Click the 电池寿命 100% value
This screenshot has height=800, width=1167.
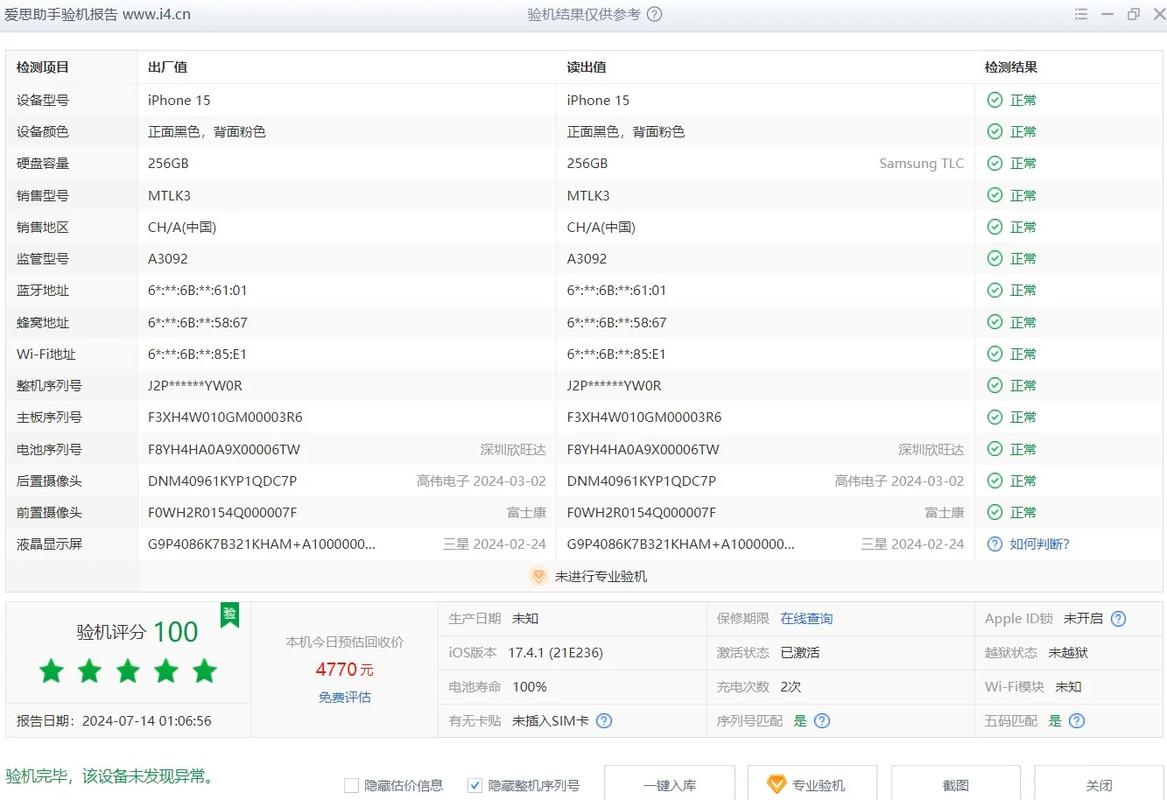(x=529, y=686)
